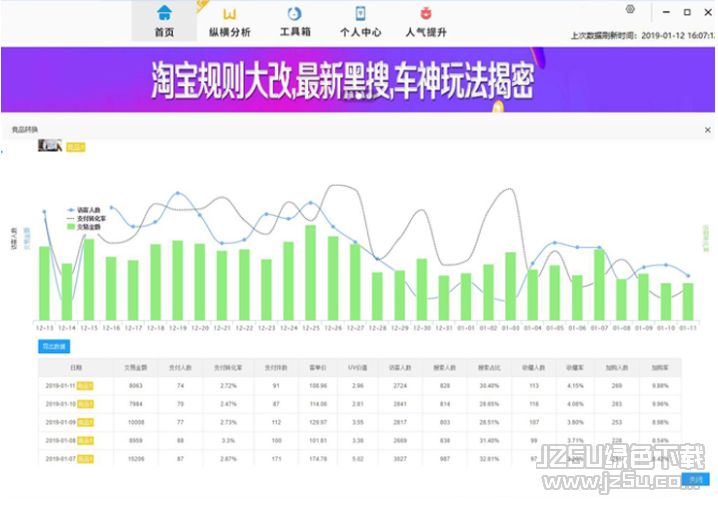Click the 2724 visitor count cell
Image resolution: width=718 pixels, height=508 pixels.
click(400, 386)
